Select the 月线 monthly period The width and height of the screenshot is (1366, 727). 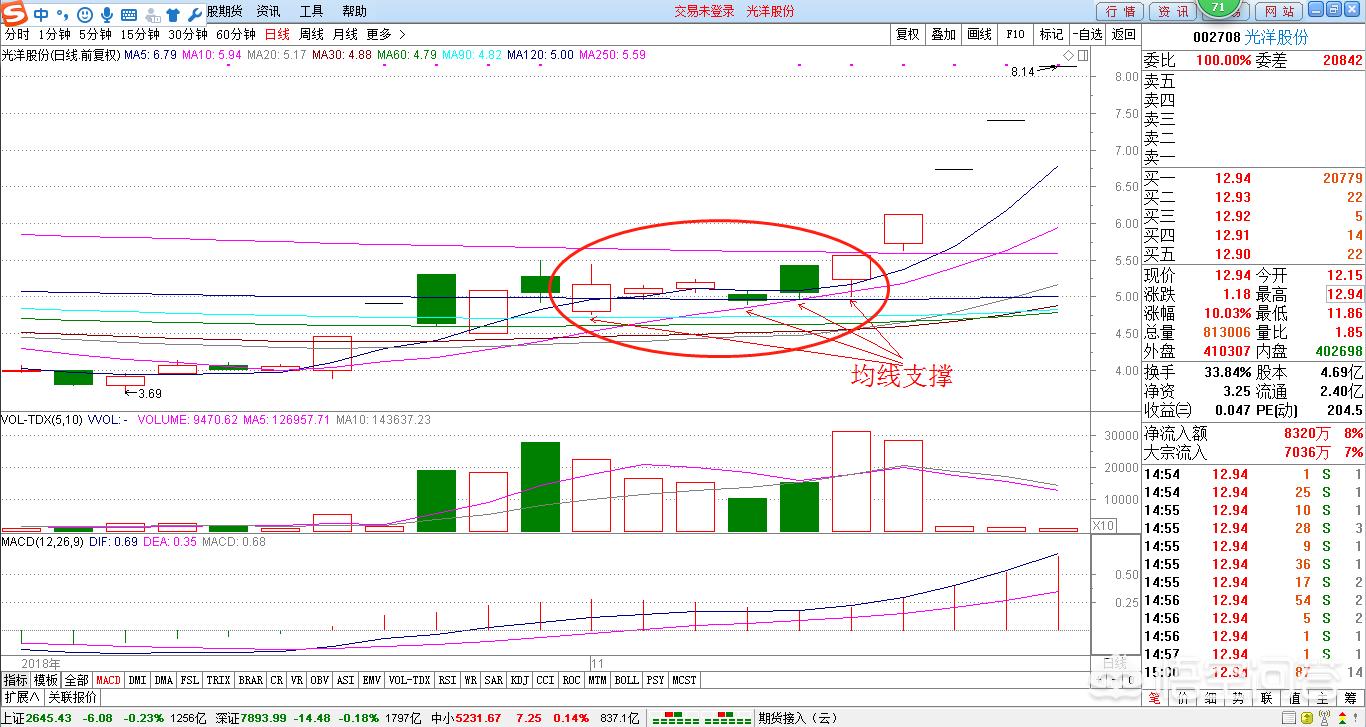point(345,34)
